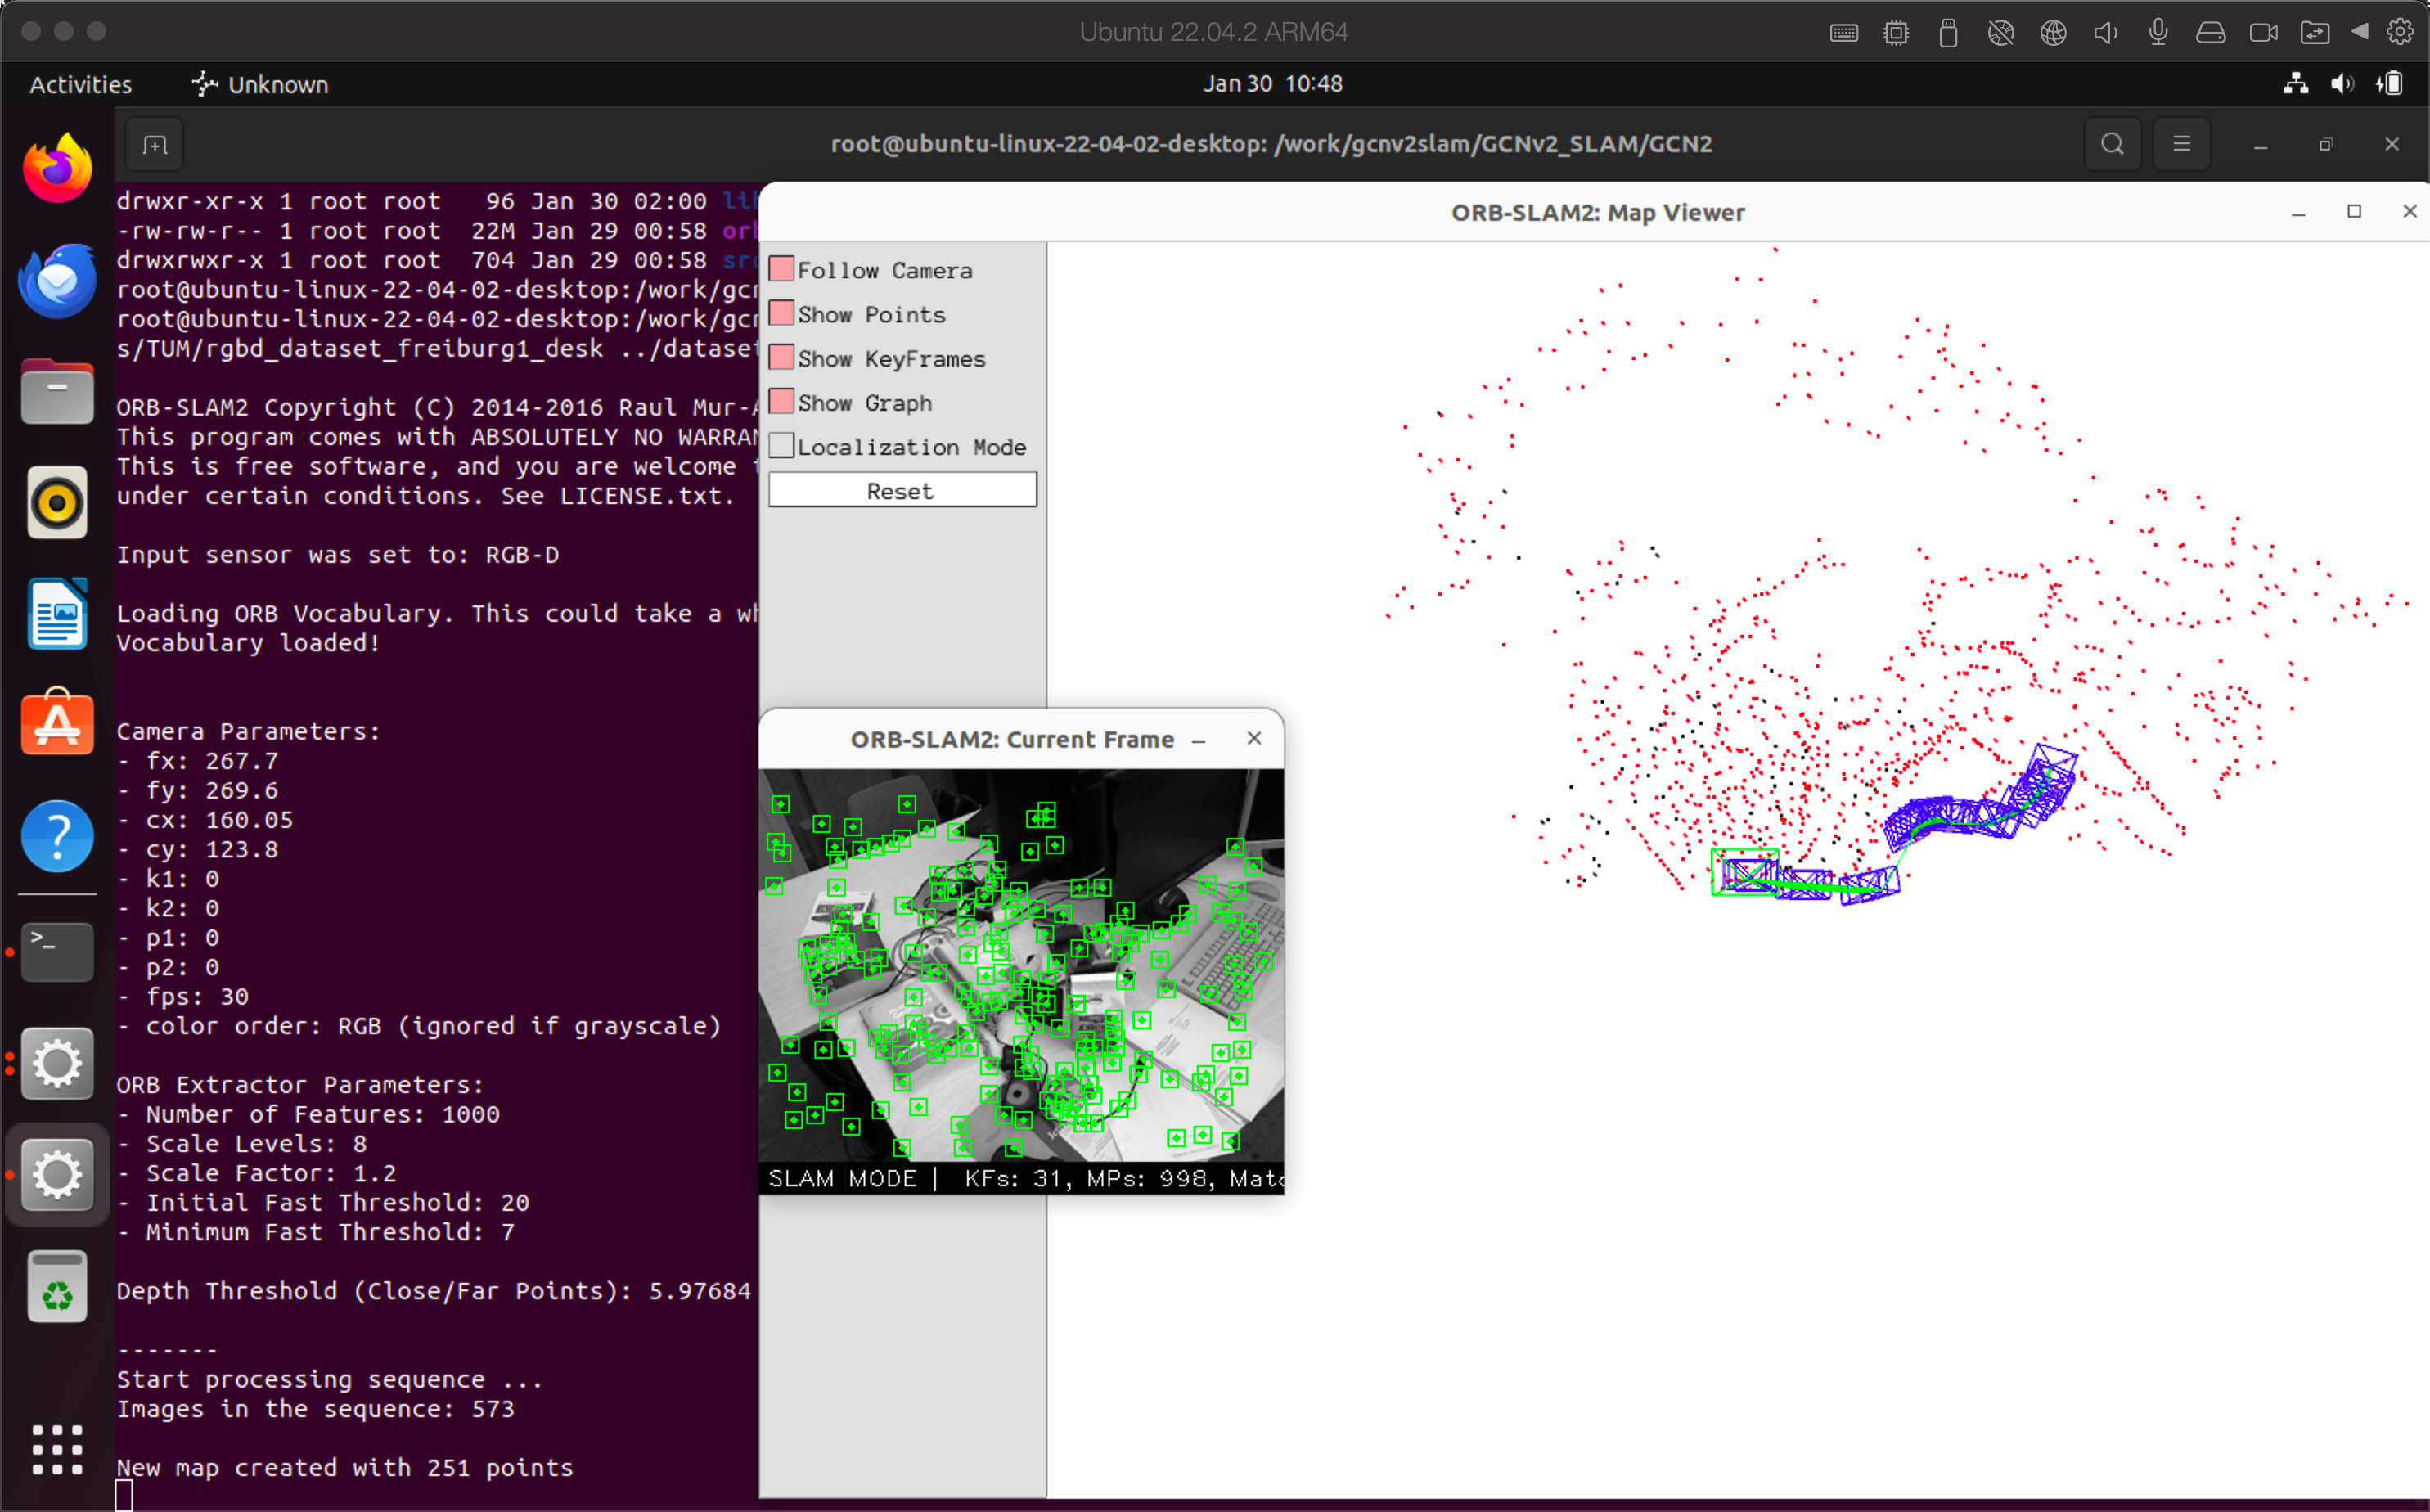2430x1512 pixels.
Task: Click the terminal window title path
Action: click(1271, 144)
